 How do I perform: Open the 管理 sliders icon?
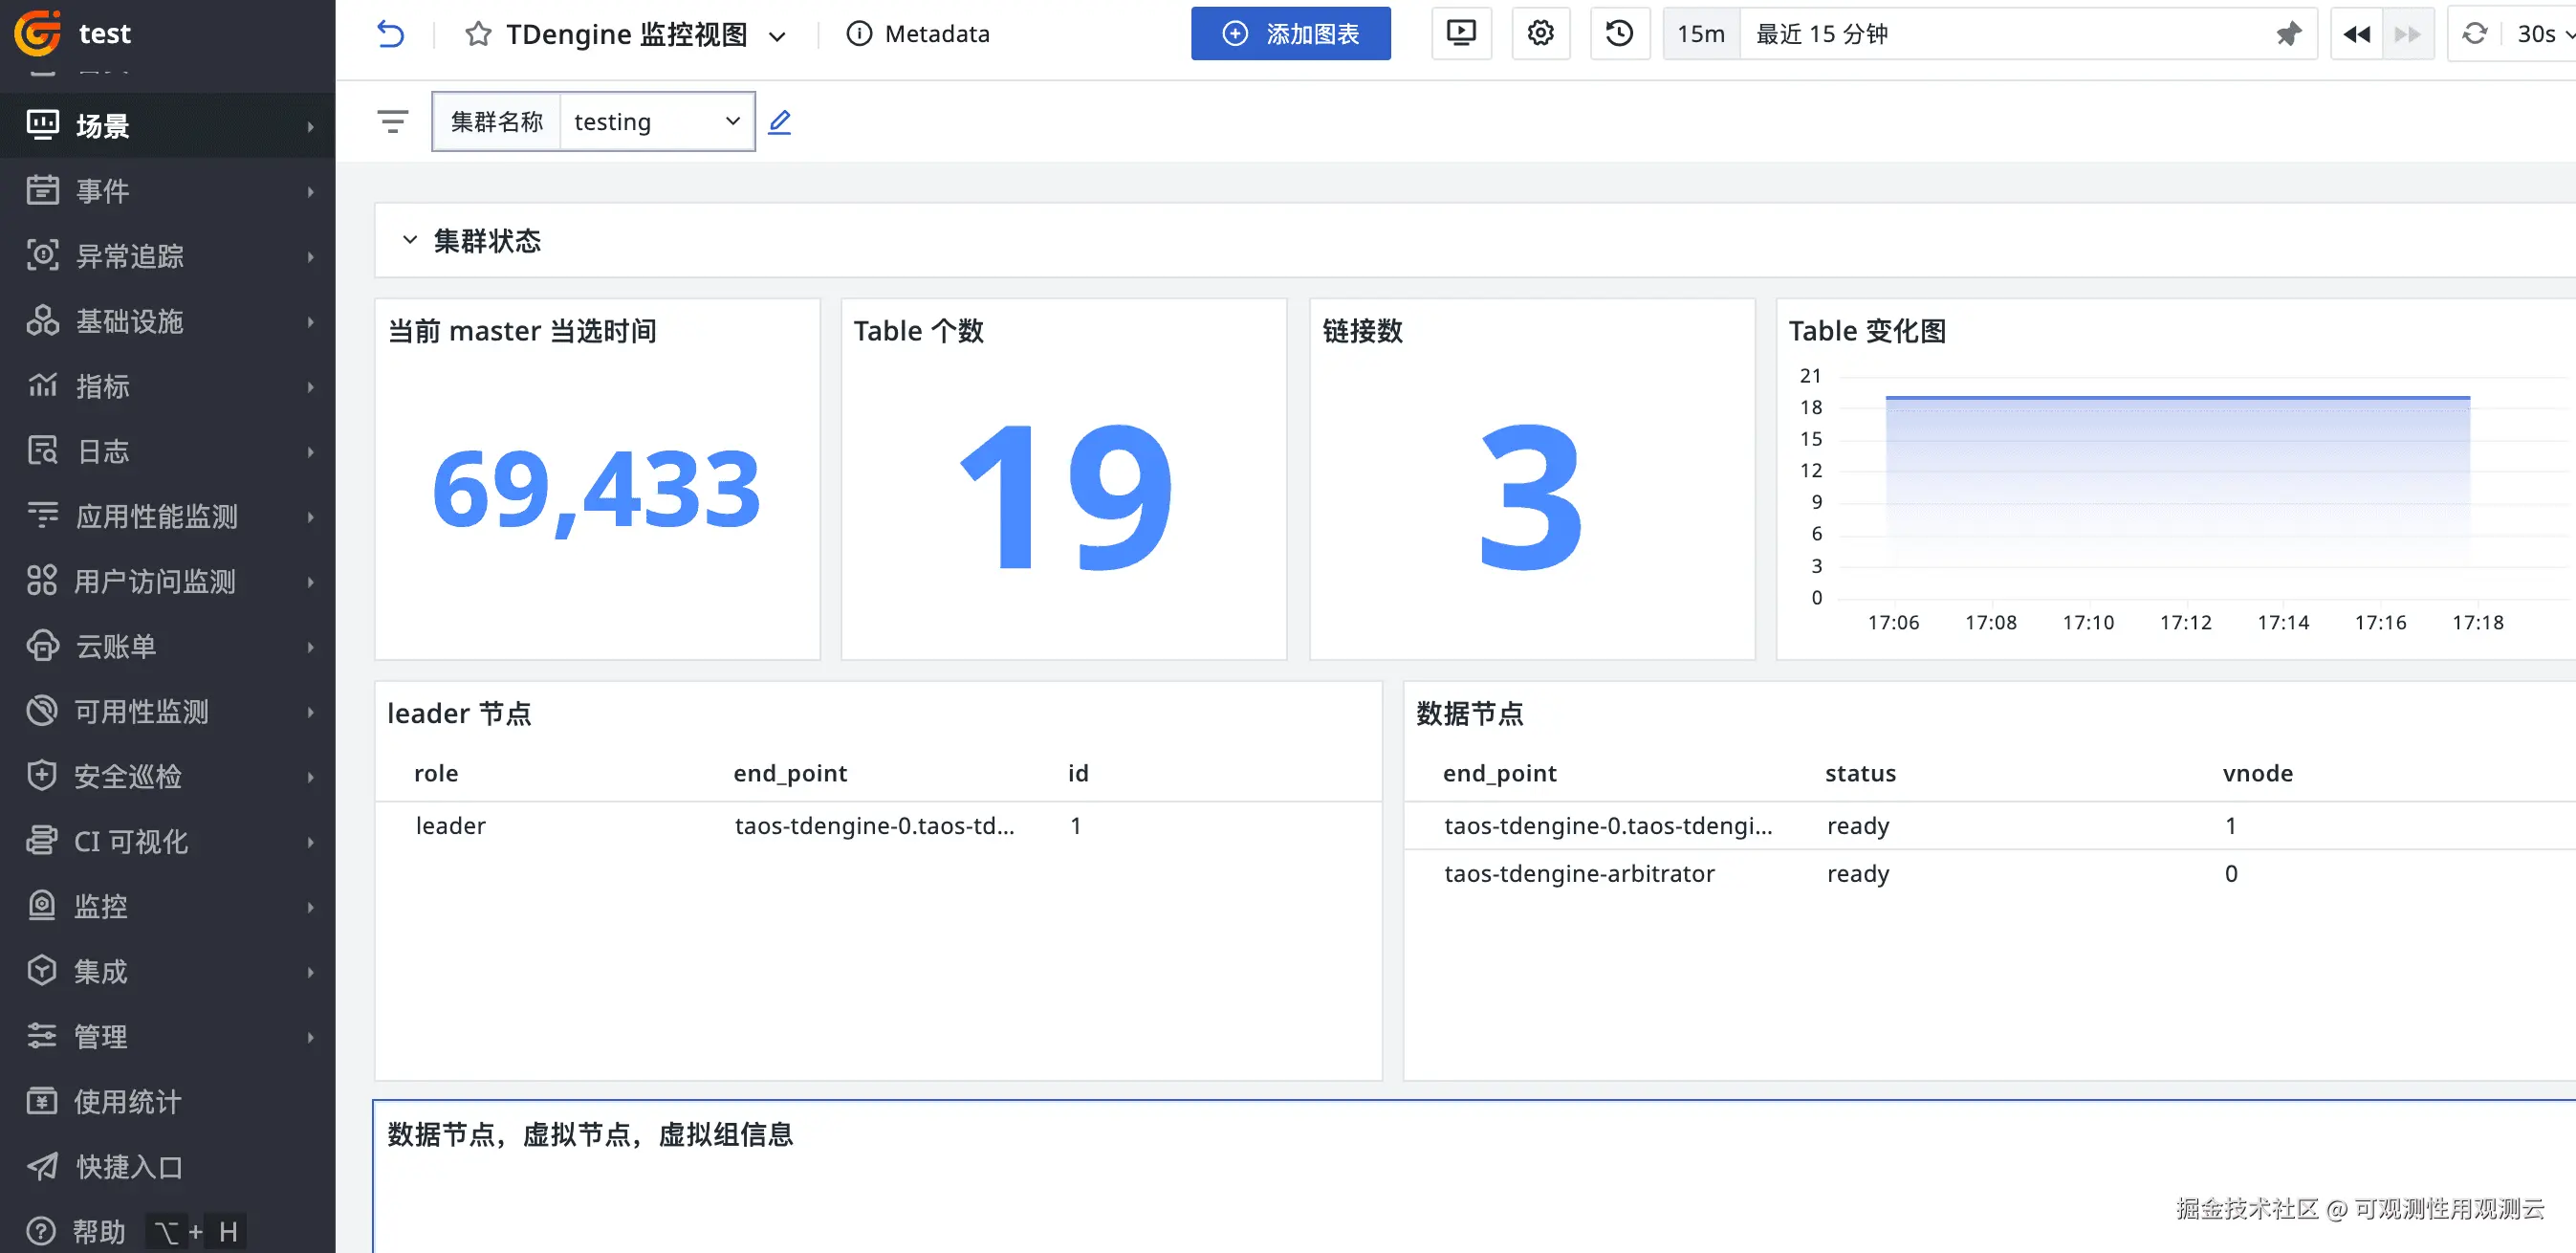pos(42,1035)
